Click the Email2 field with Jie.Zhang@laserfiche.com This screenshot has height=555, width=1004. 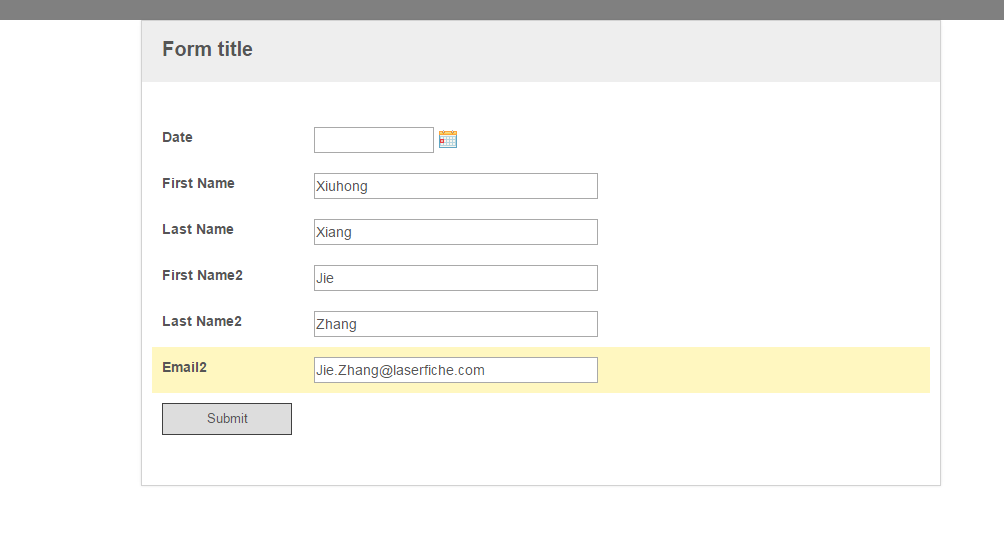click(x=455, y=371)
